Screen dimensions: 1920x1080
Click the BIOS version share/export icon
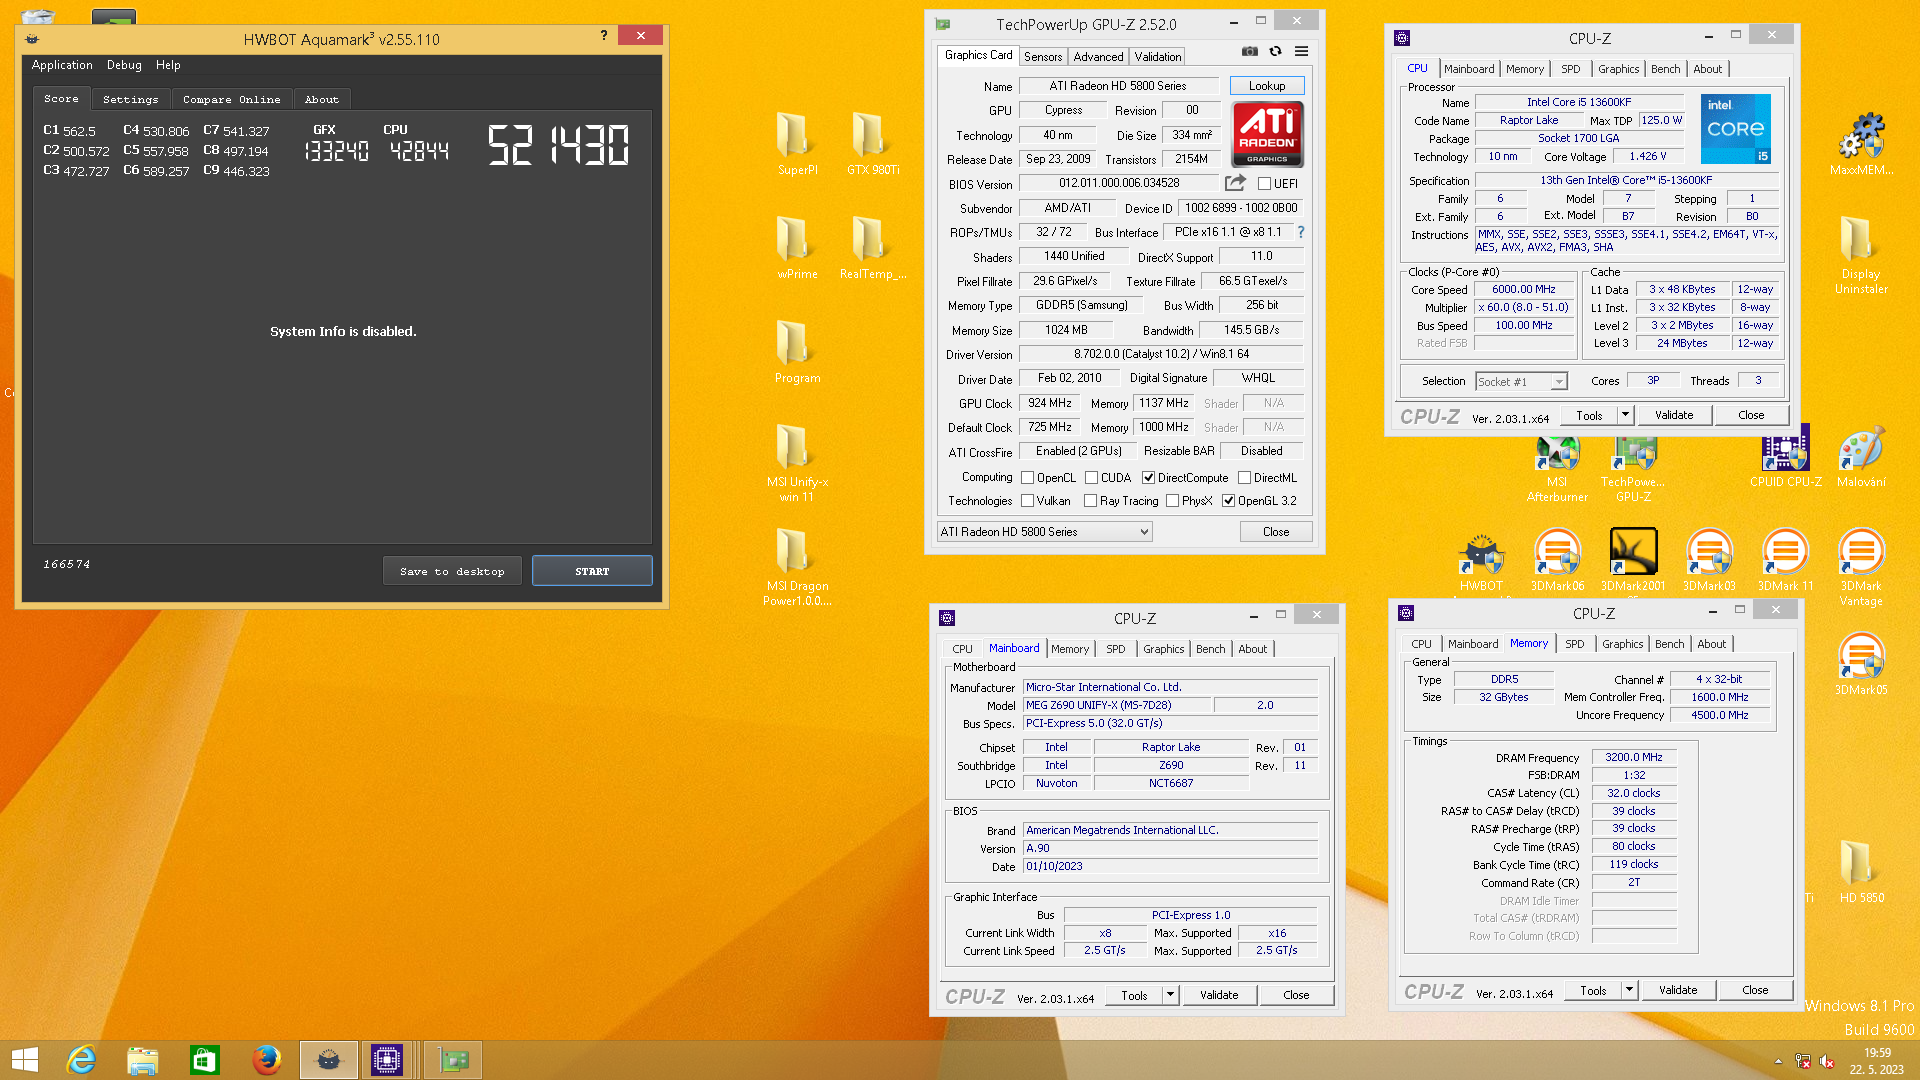pyautogui.click(x=1235, y=183)
